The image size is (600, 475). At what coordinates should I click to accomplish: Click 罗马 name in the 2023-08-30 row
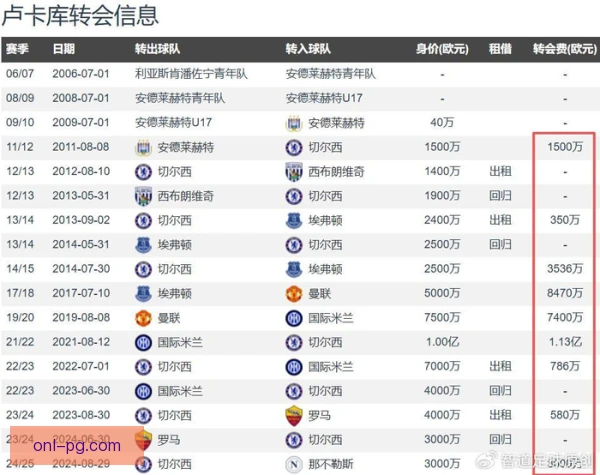point(320,416)
